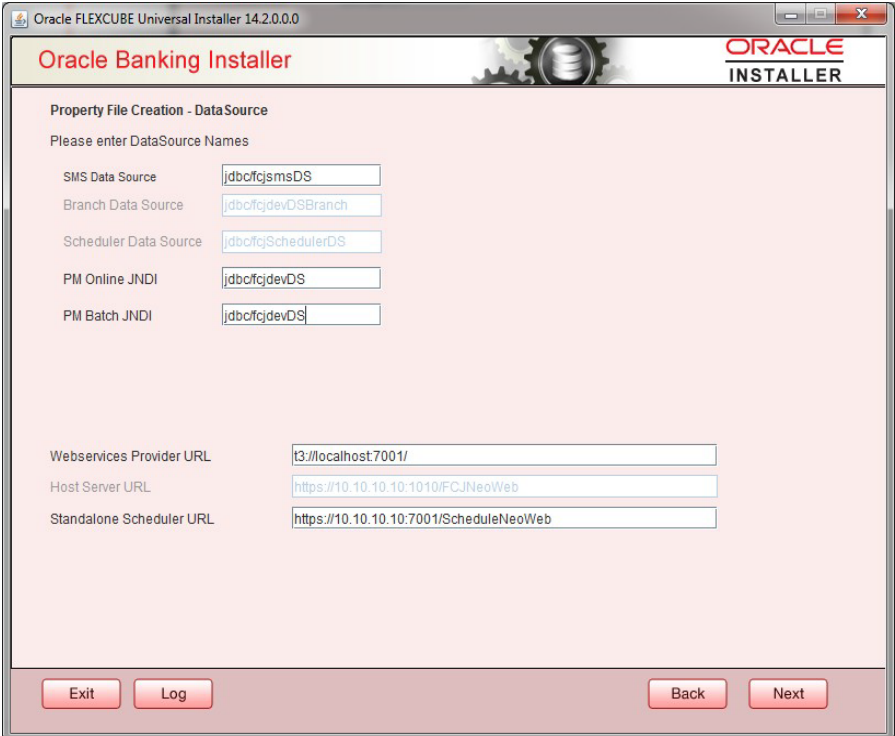Minimize the installer window
The height and width of the screenshot is (736, 895).
790,14
